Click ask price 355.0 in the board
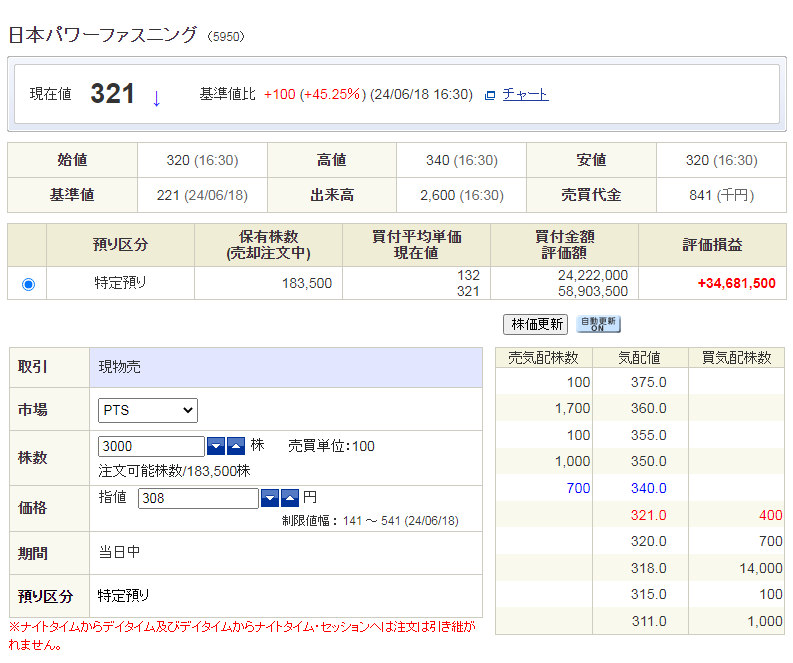 tap(648, 435)
